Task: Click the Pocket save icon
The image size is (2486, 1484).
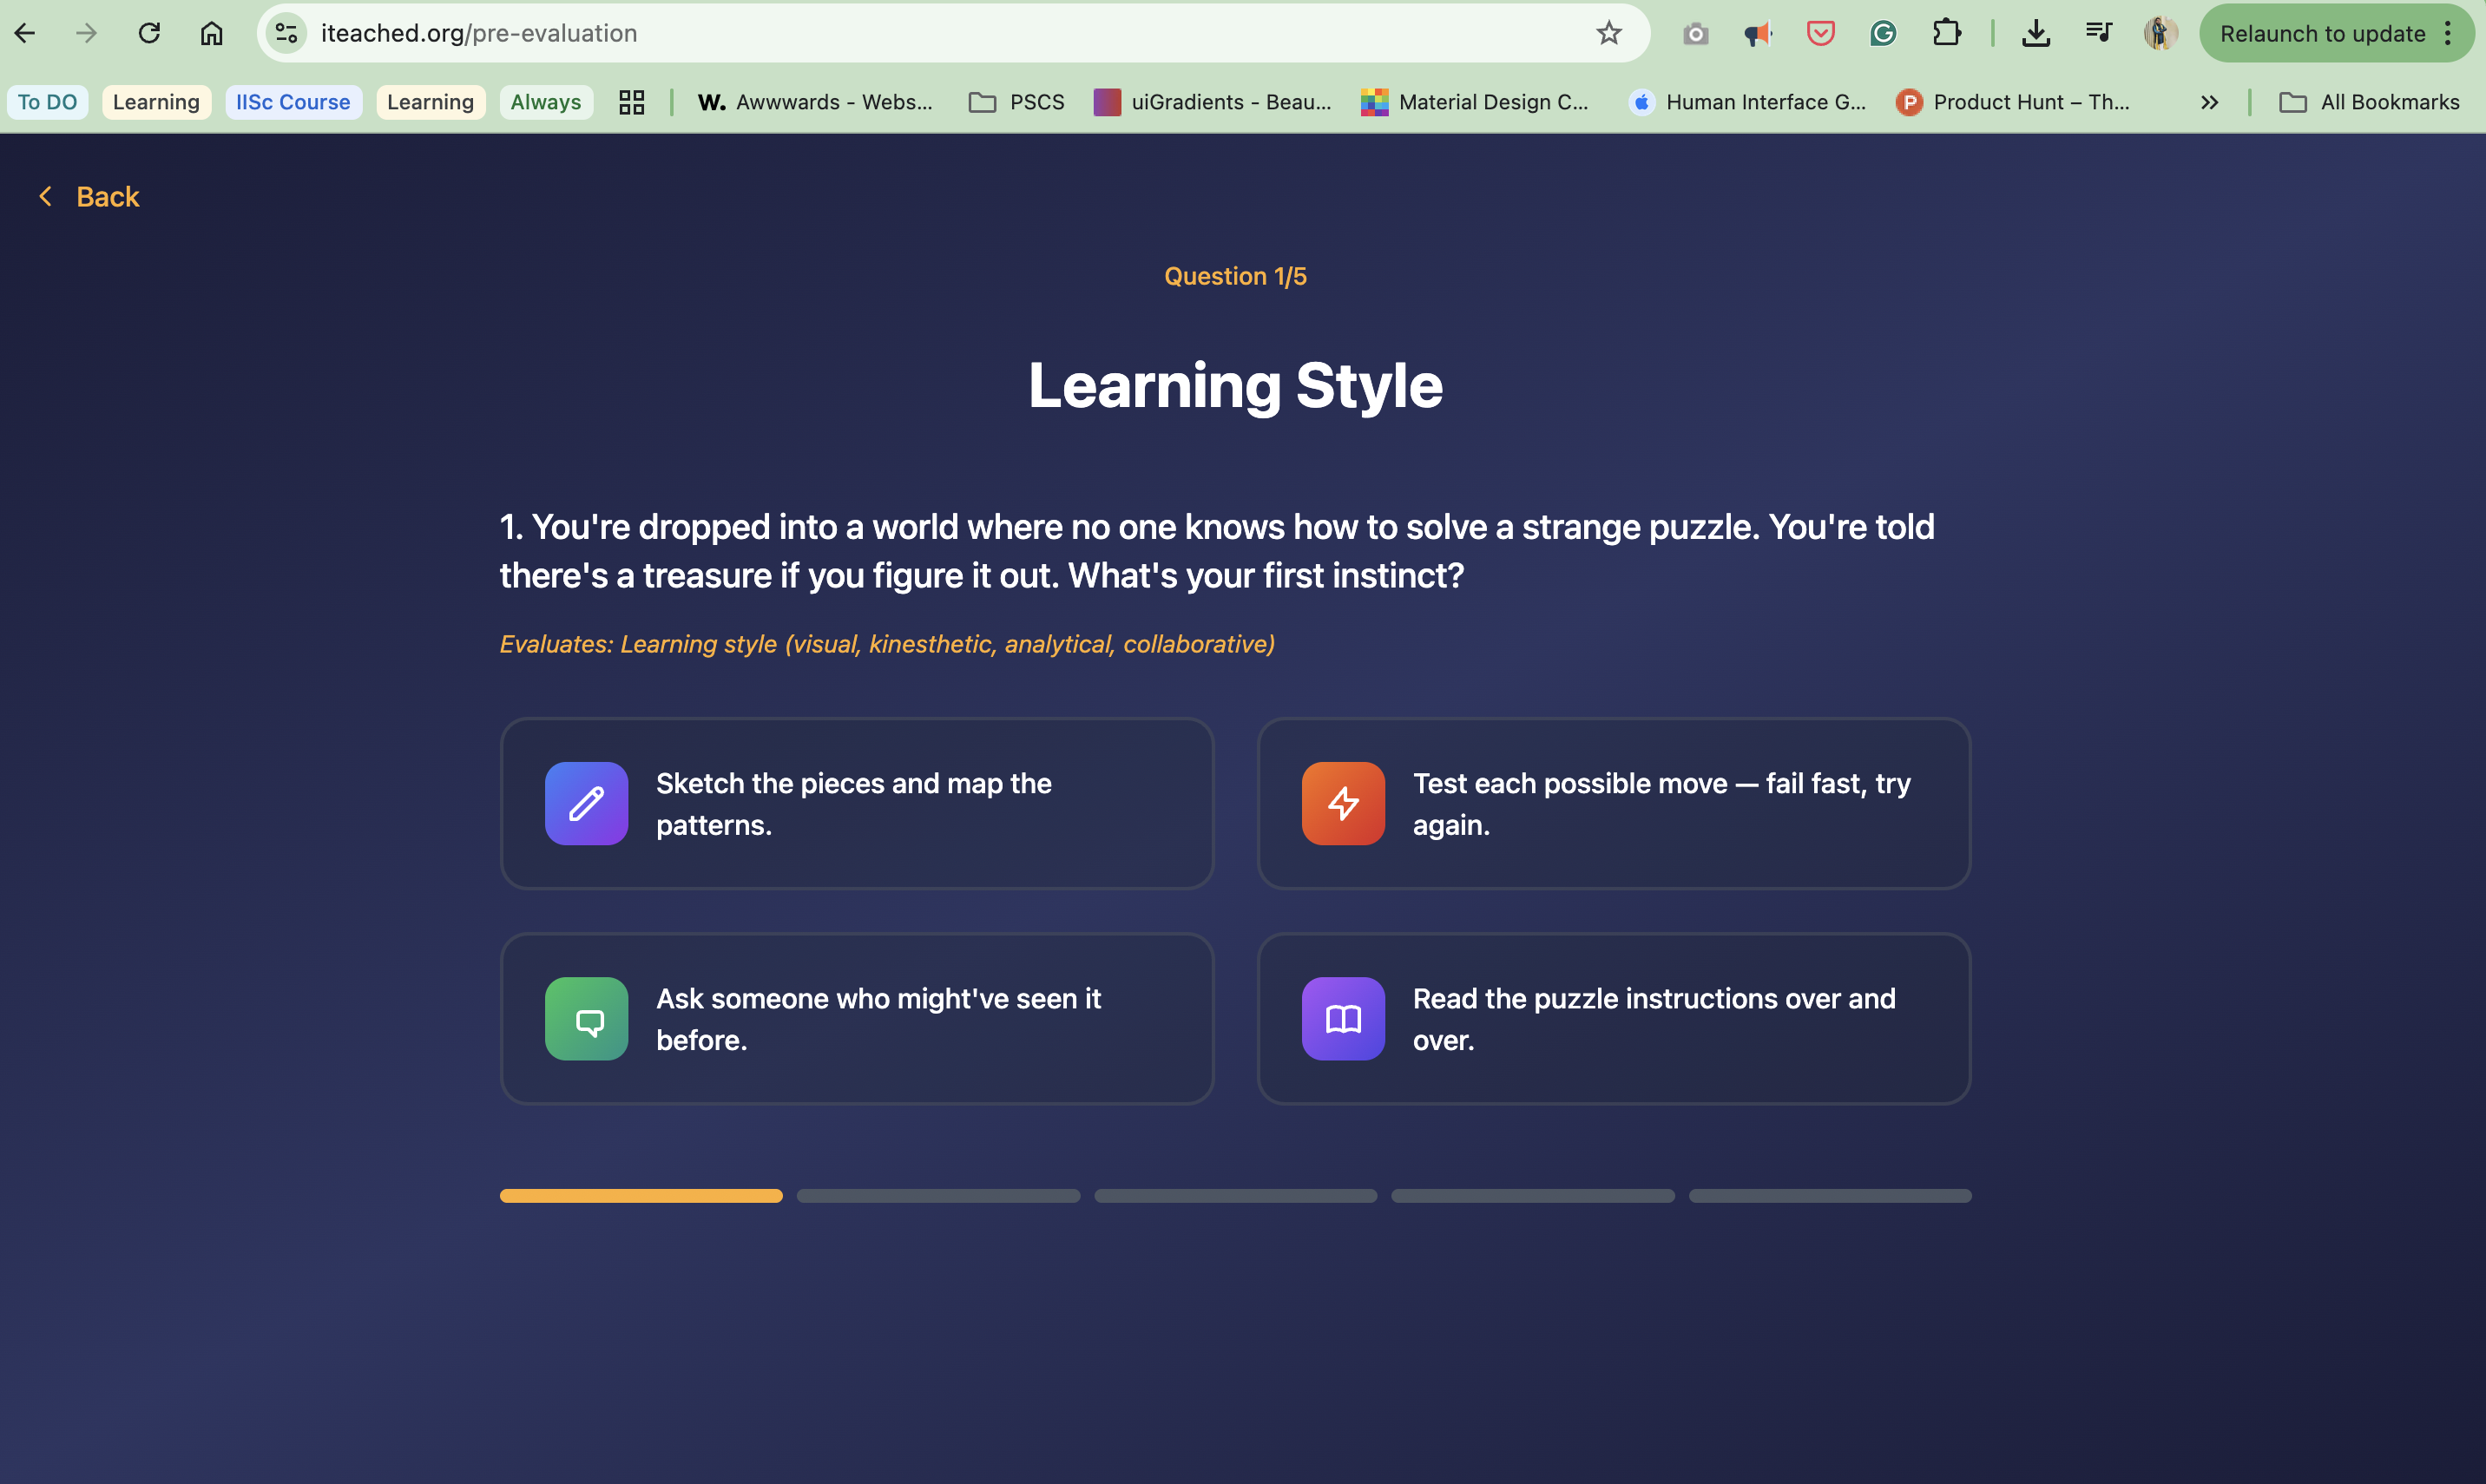Action: coord(1820,33)
